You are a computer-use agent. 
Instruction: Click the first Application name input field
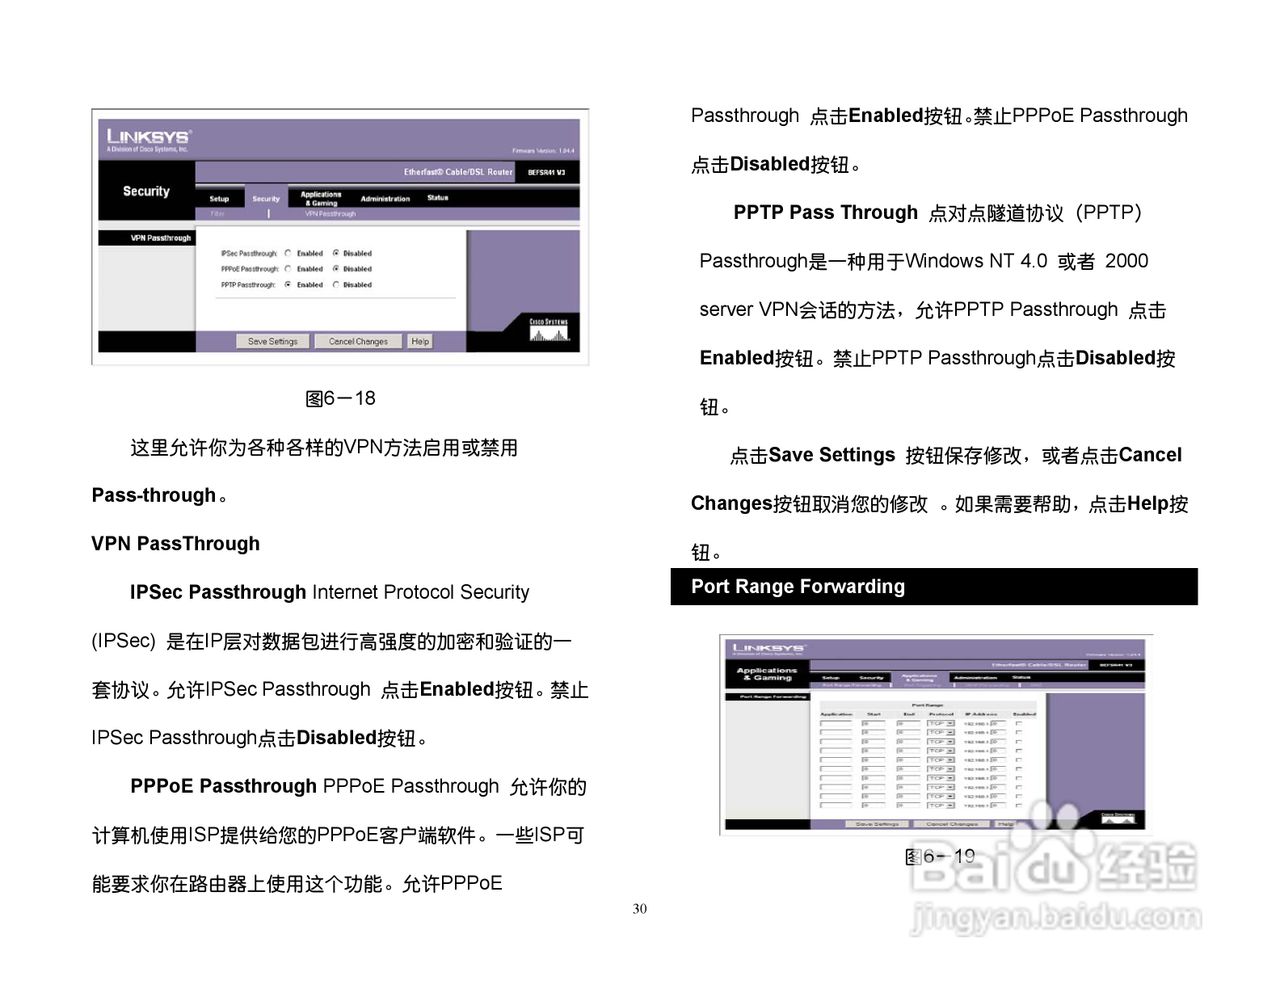[837, 722]
